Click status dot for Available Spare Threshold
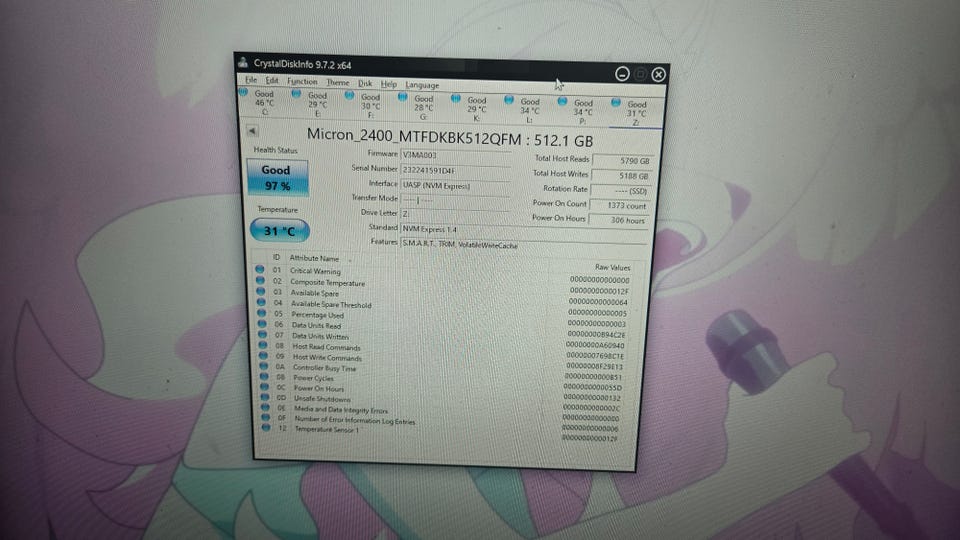This screenshot has width=960, height=540. 261,302
